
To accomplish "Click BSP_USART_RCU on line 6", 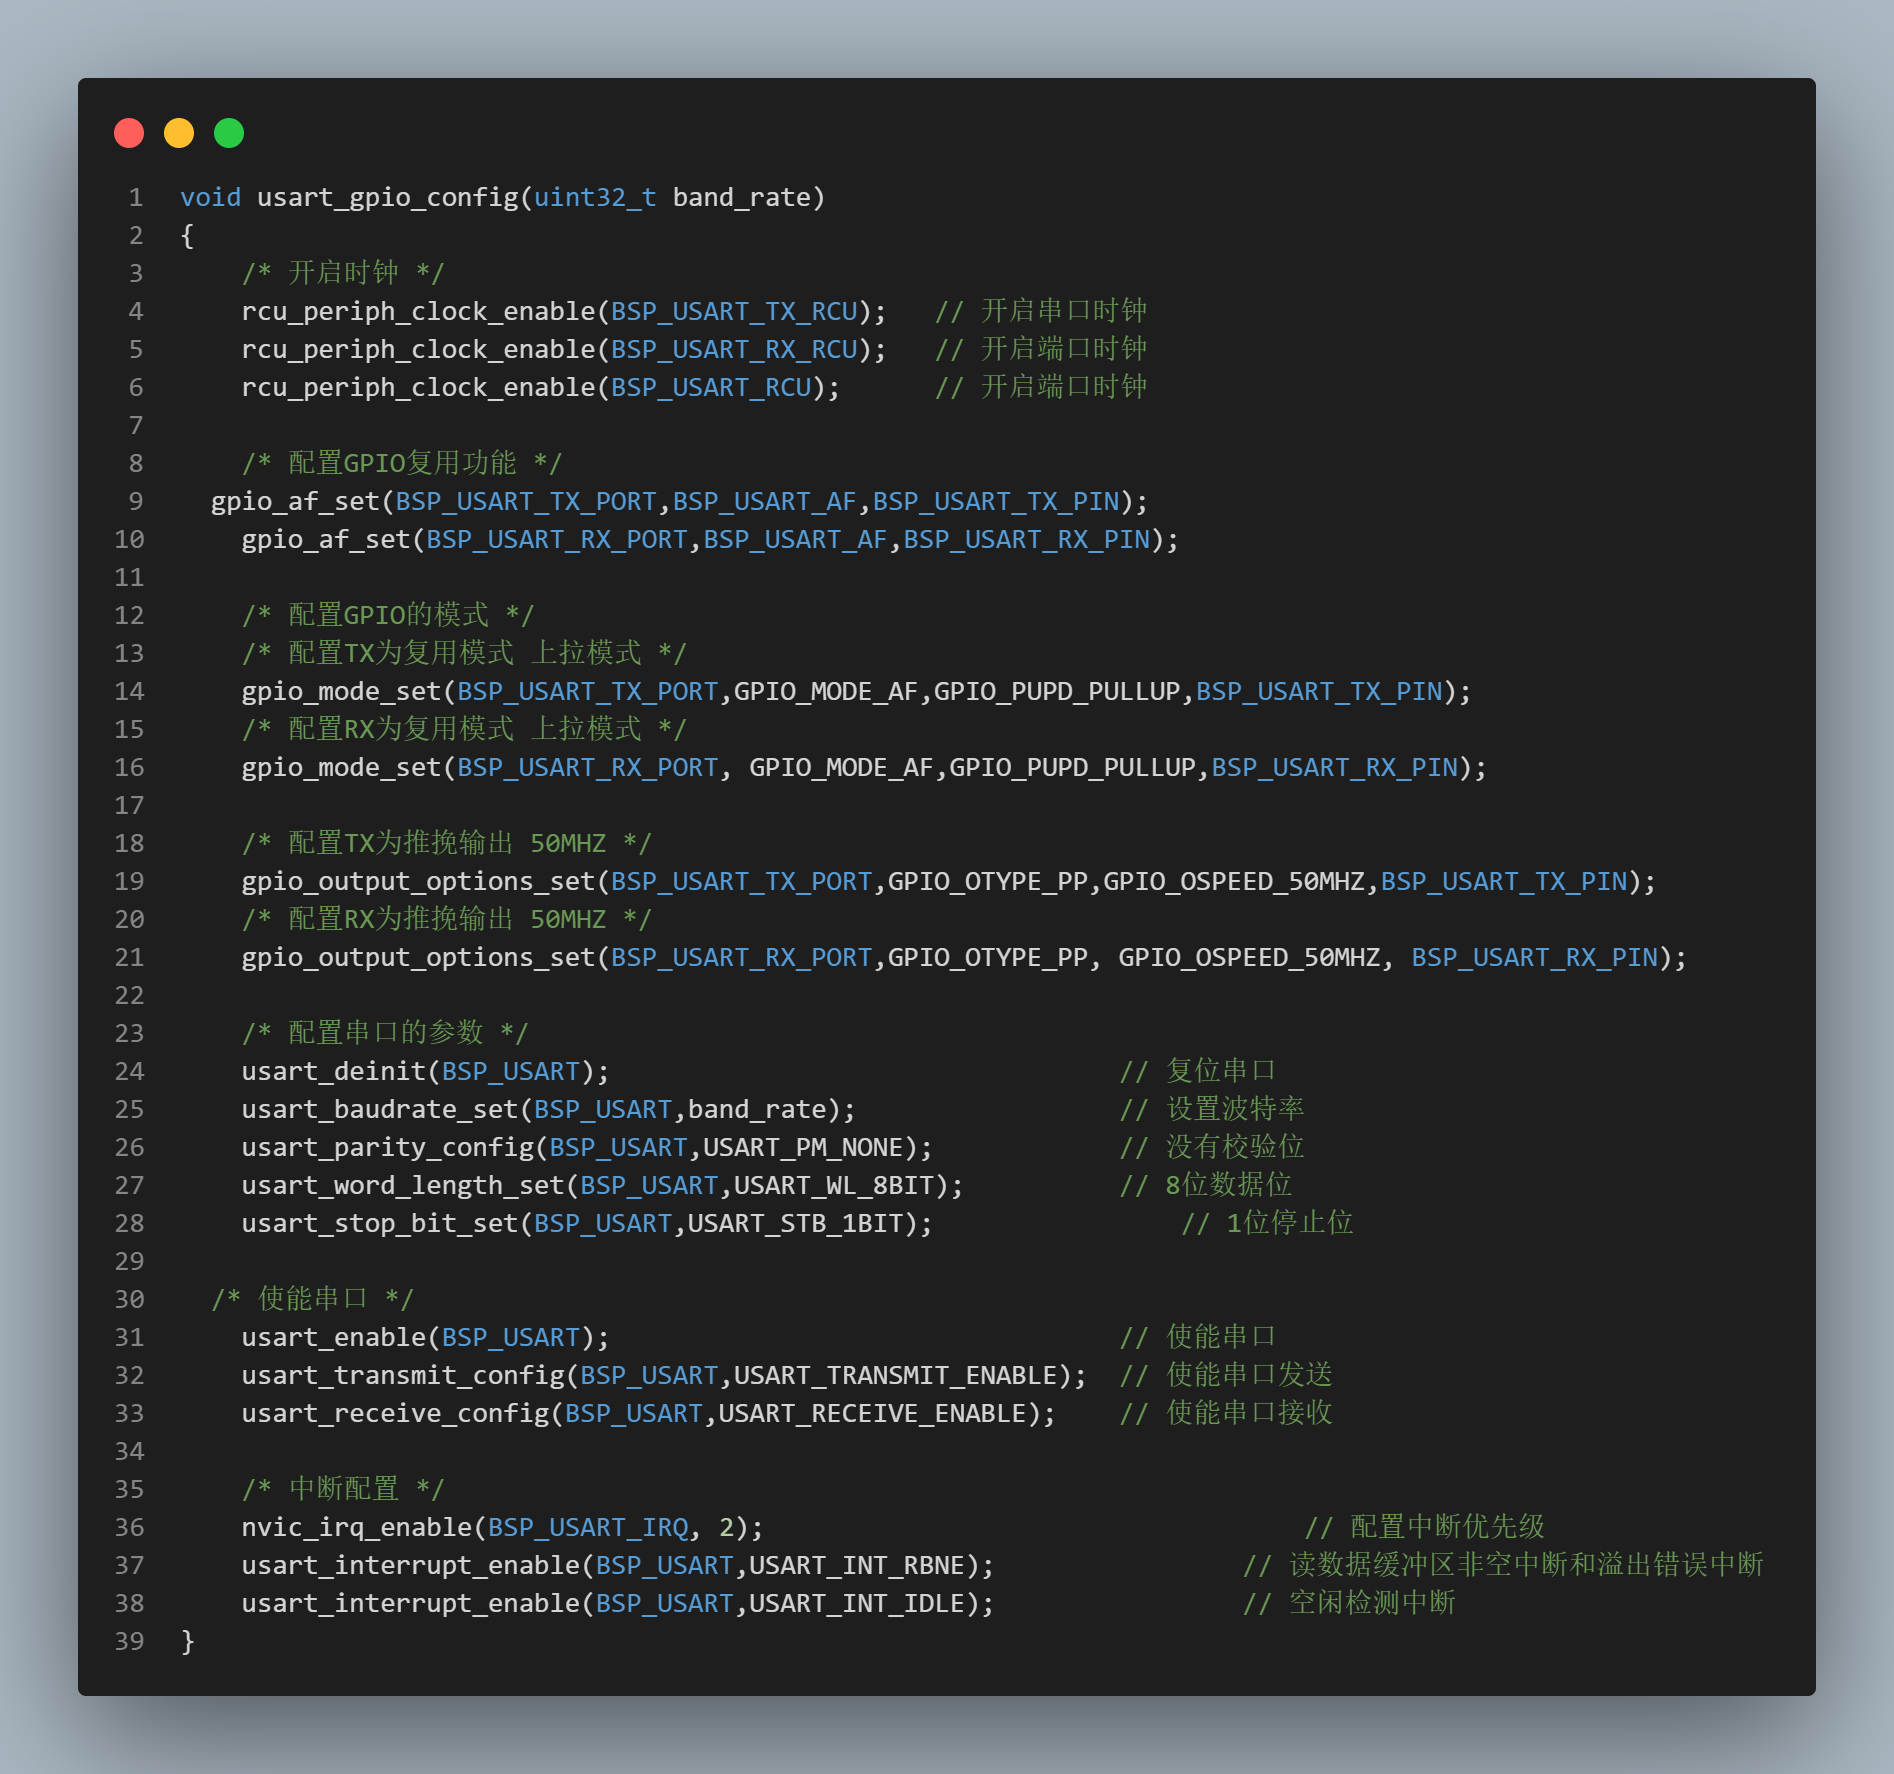I will coord(711,388).
